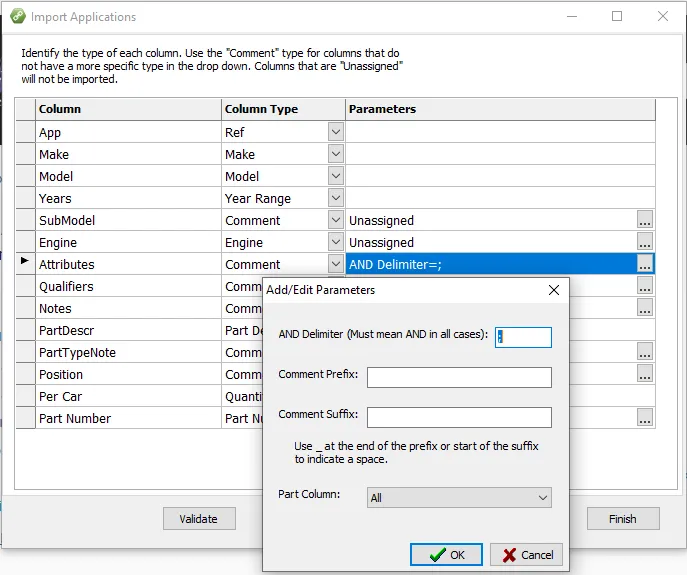The image size is (687, 575).
Task: Click the Import Applications window icon
Action: click(x=17, y=17)
